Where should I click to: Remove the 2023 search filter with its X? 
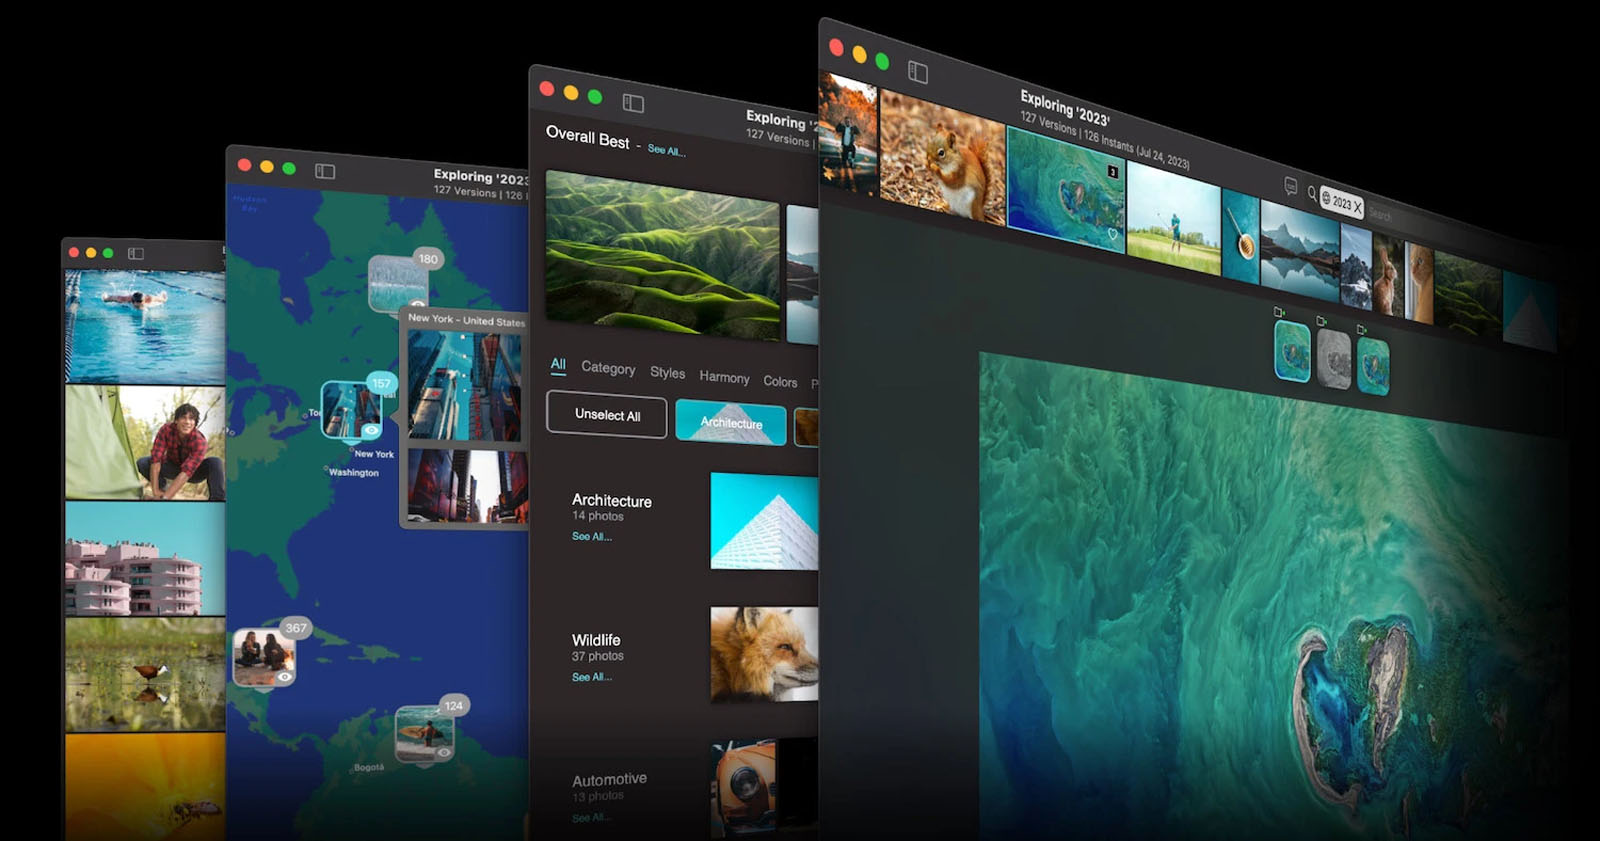pos(1357,206)
